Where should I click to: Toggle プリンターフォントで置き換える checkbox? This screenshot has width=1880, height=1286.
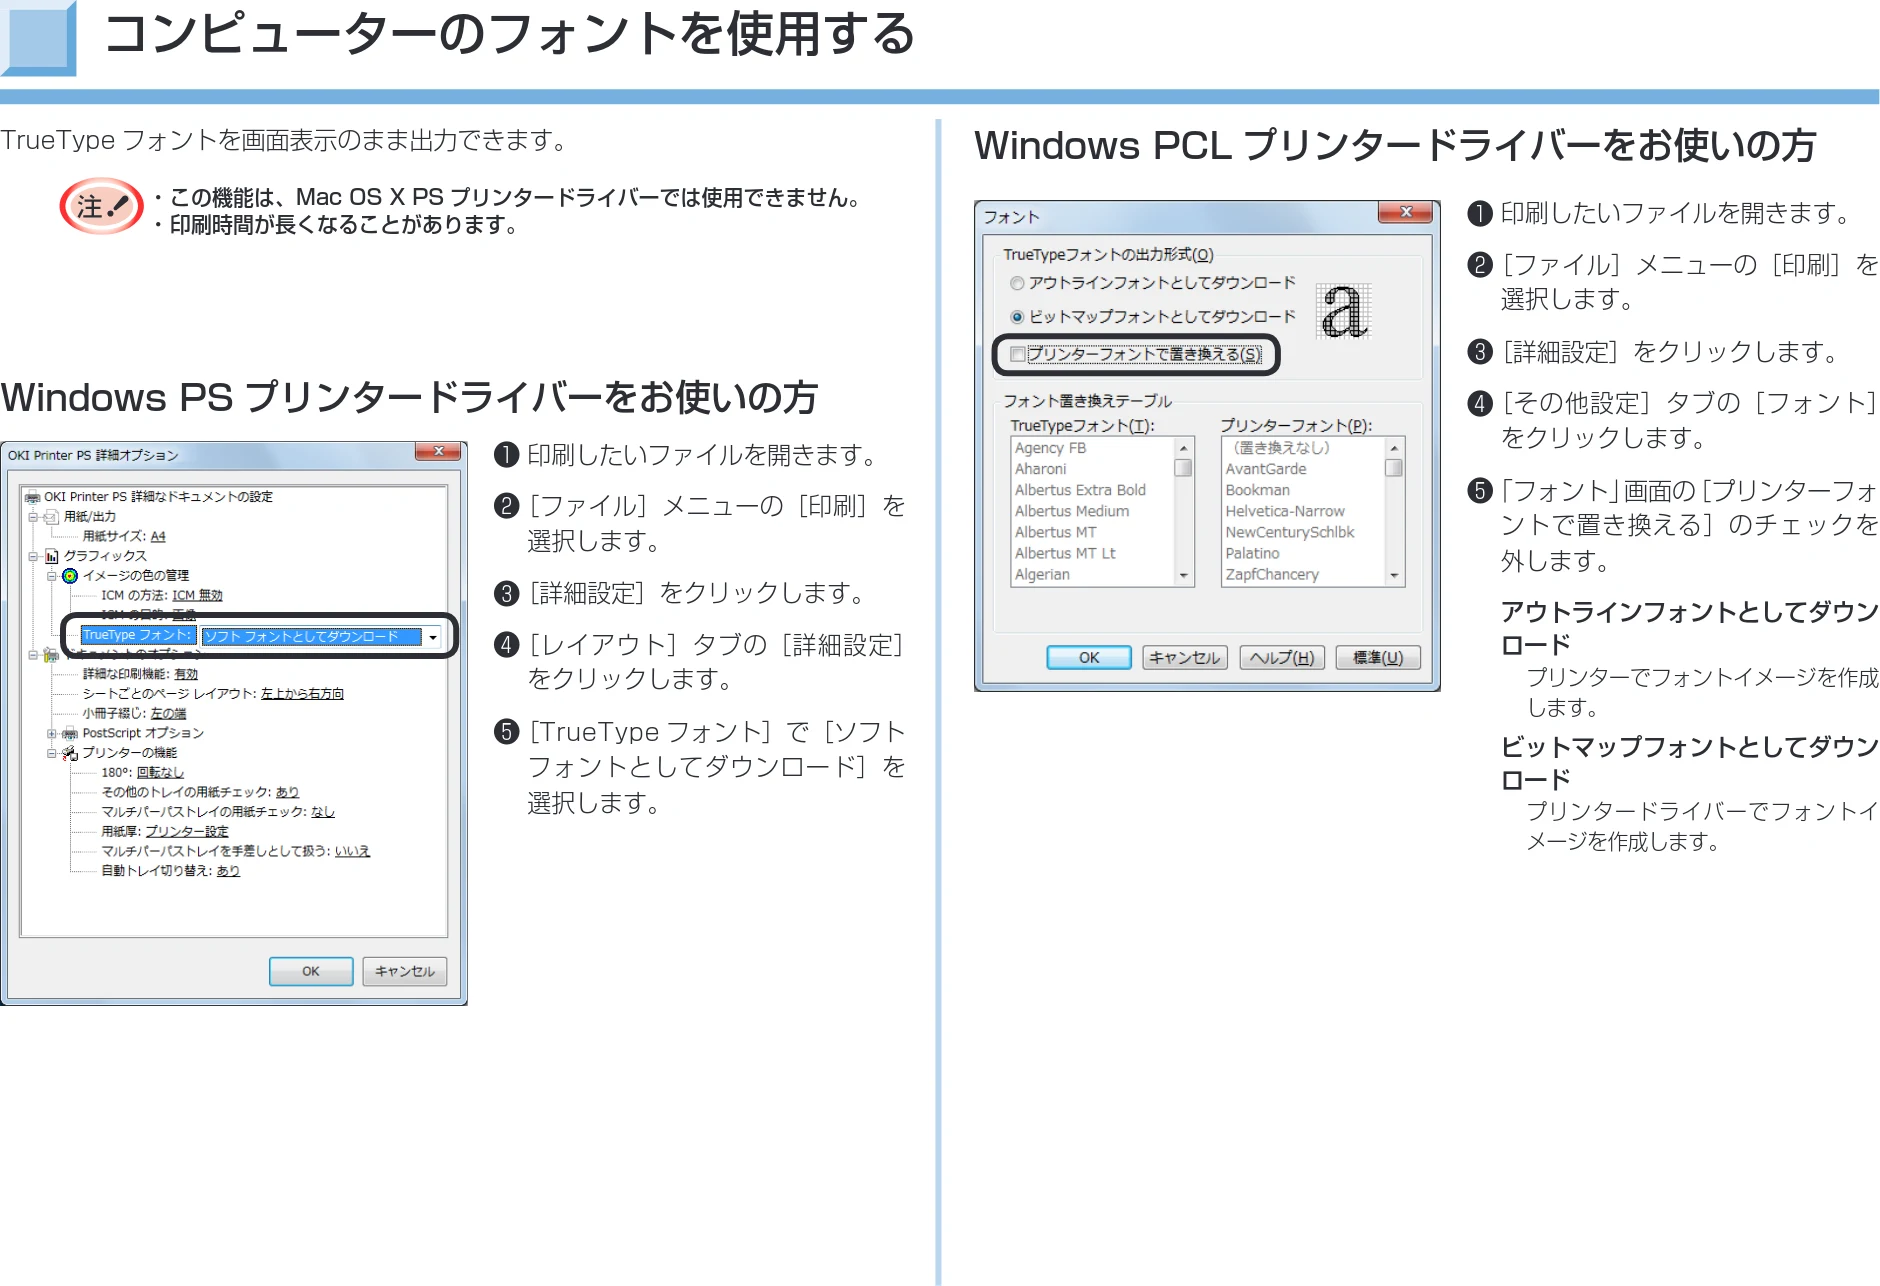[1018, 354]
